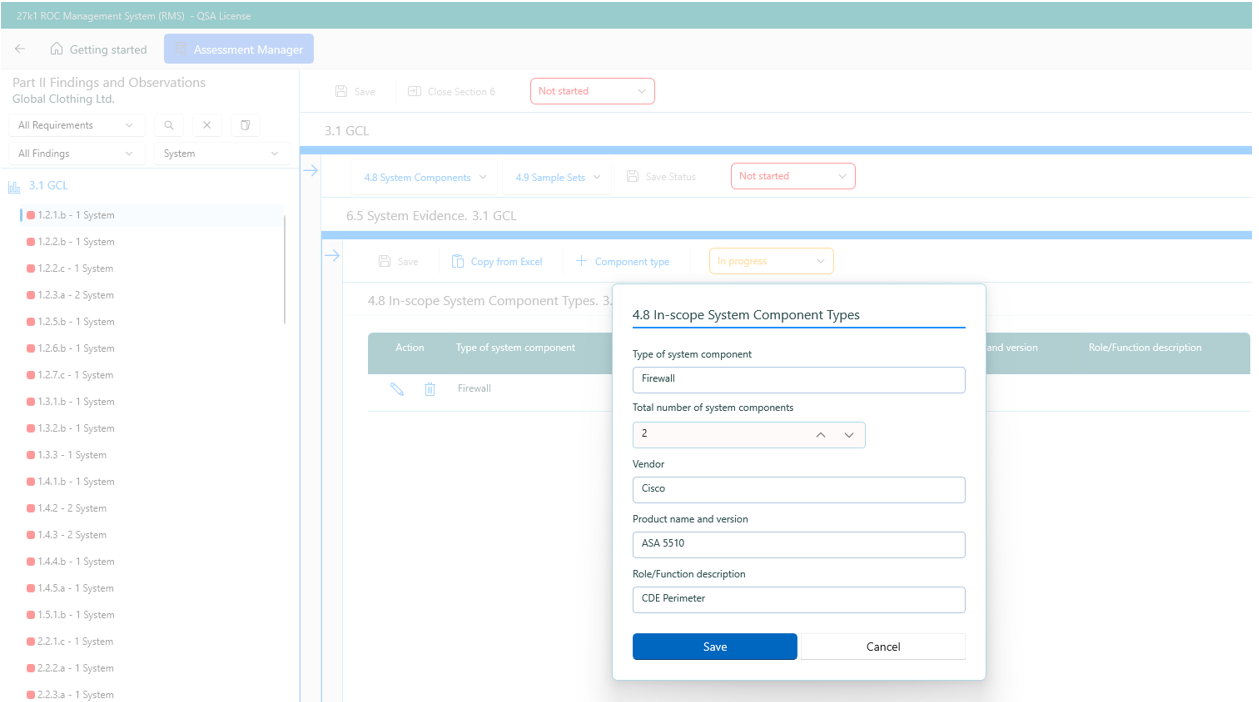Click the pencil edit icon for Firewall row

click(397, 389)
